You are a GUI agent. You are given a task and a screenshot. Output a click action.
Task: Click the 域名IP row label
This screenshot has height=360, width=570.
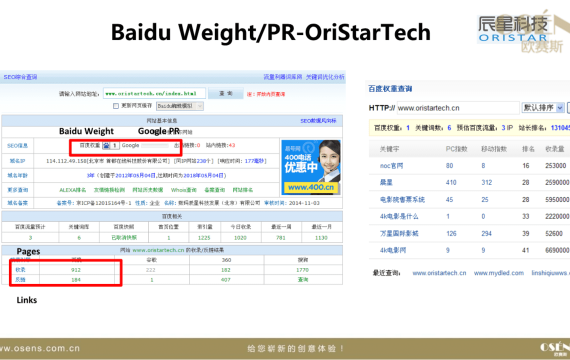point(17,161)
